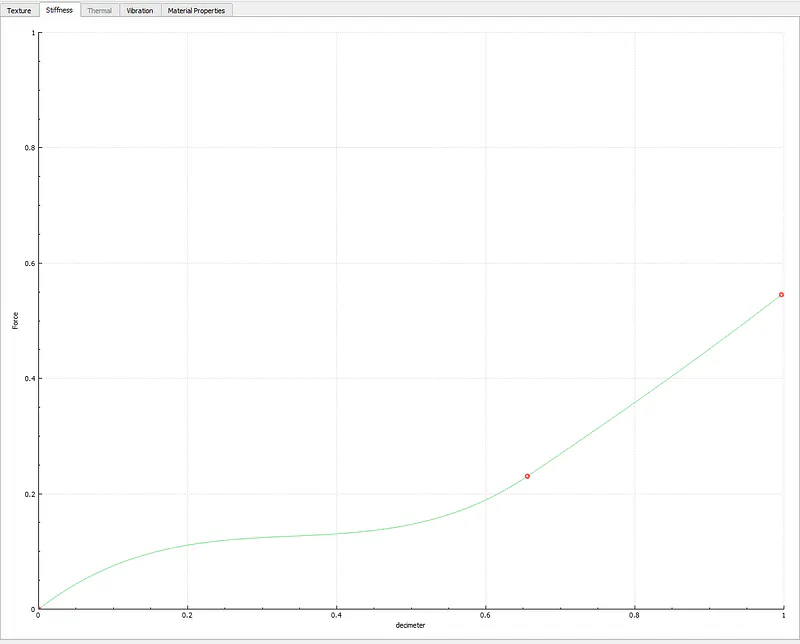Click the greyed-out Thermal tab

coord(99,10)
